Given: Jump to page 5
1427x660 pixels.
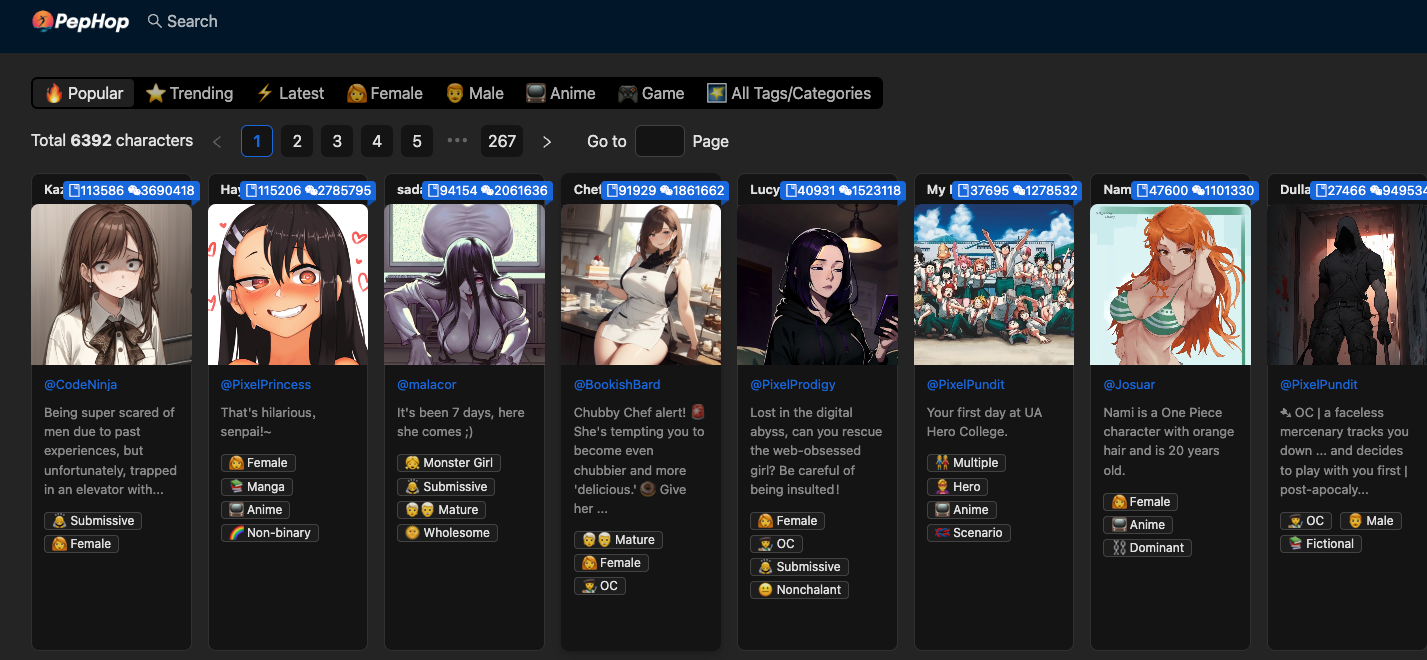Looking at the screenshot, I should tap(417, 141).
